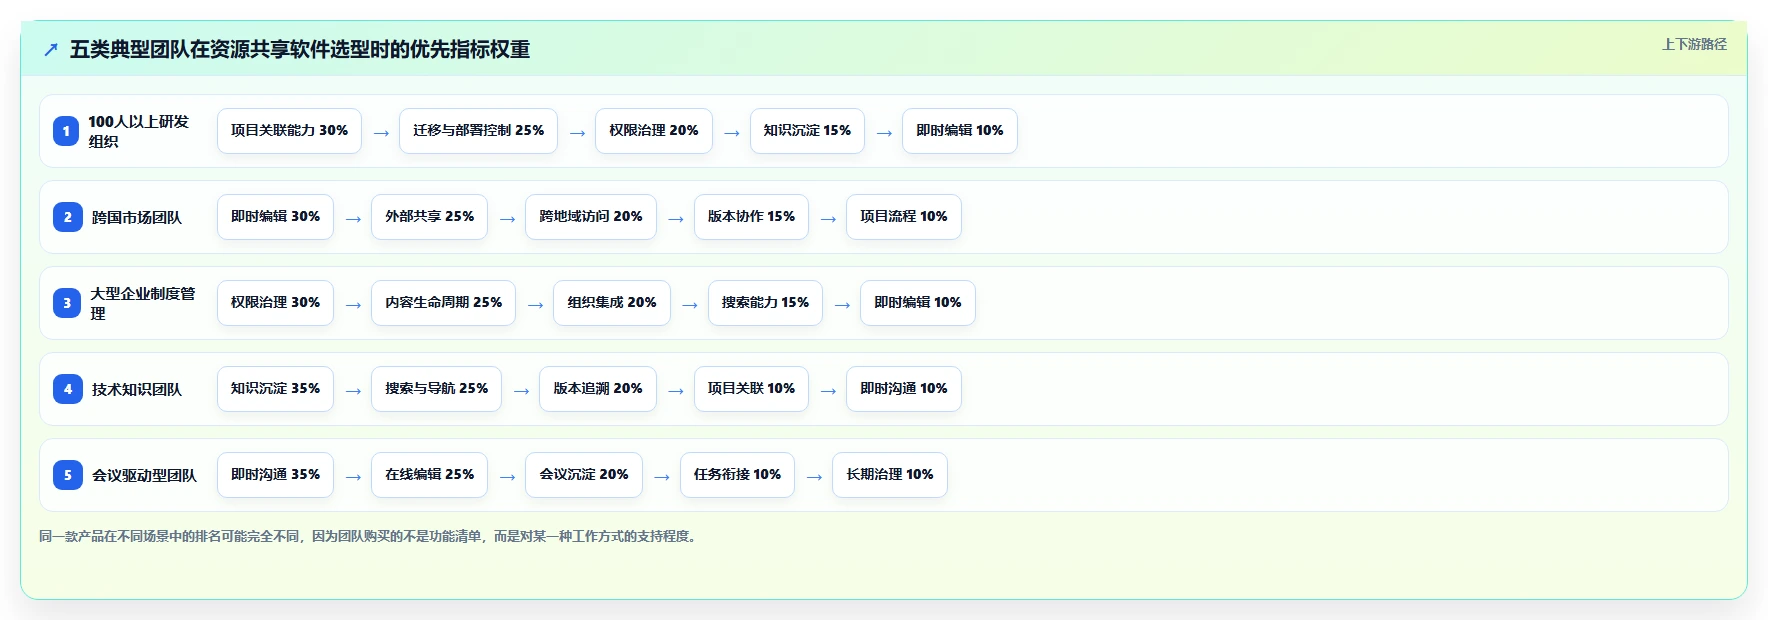Image resolution: width=1768 pixels, height=620 pixels.
Task: Select the 大型企业制度管理 row label
Action: [143, 303]
